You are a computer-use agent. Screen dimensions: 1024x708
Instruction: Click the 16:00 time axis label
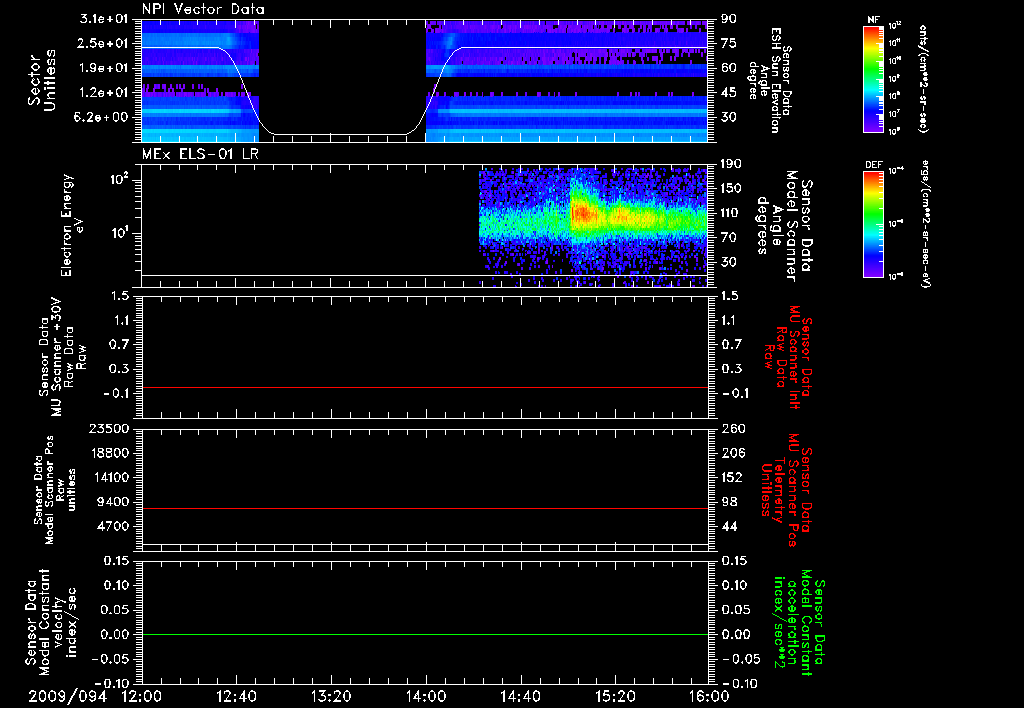(709, 696)
